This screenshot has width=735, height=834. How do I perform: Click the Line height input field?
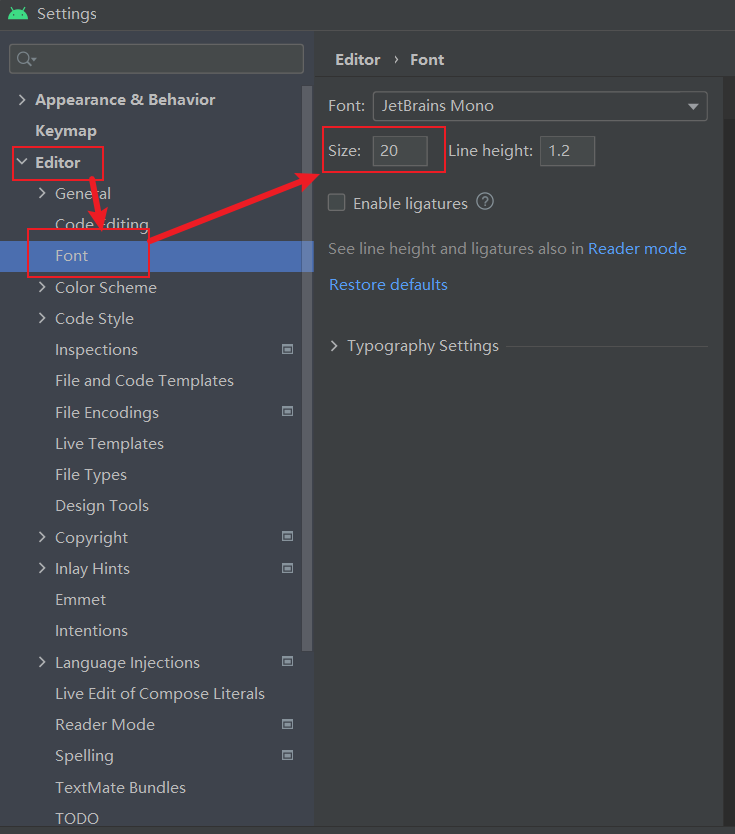pos(567,151)
